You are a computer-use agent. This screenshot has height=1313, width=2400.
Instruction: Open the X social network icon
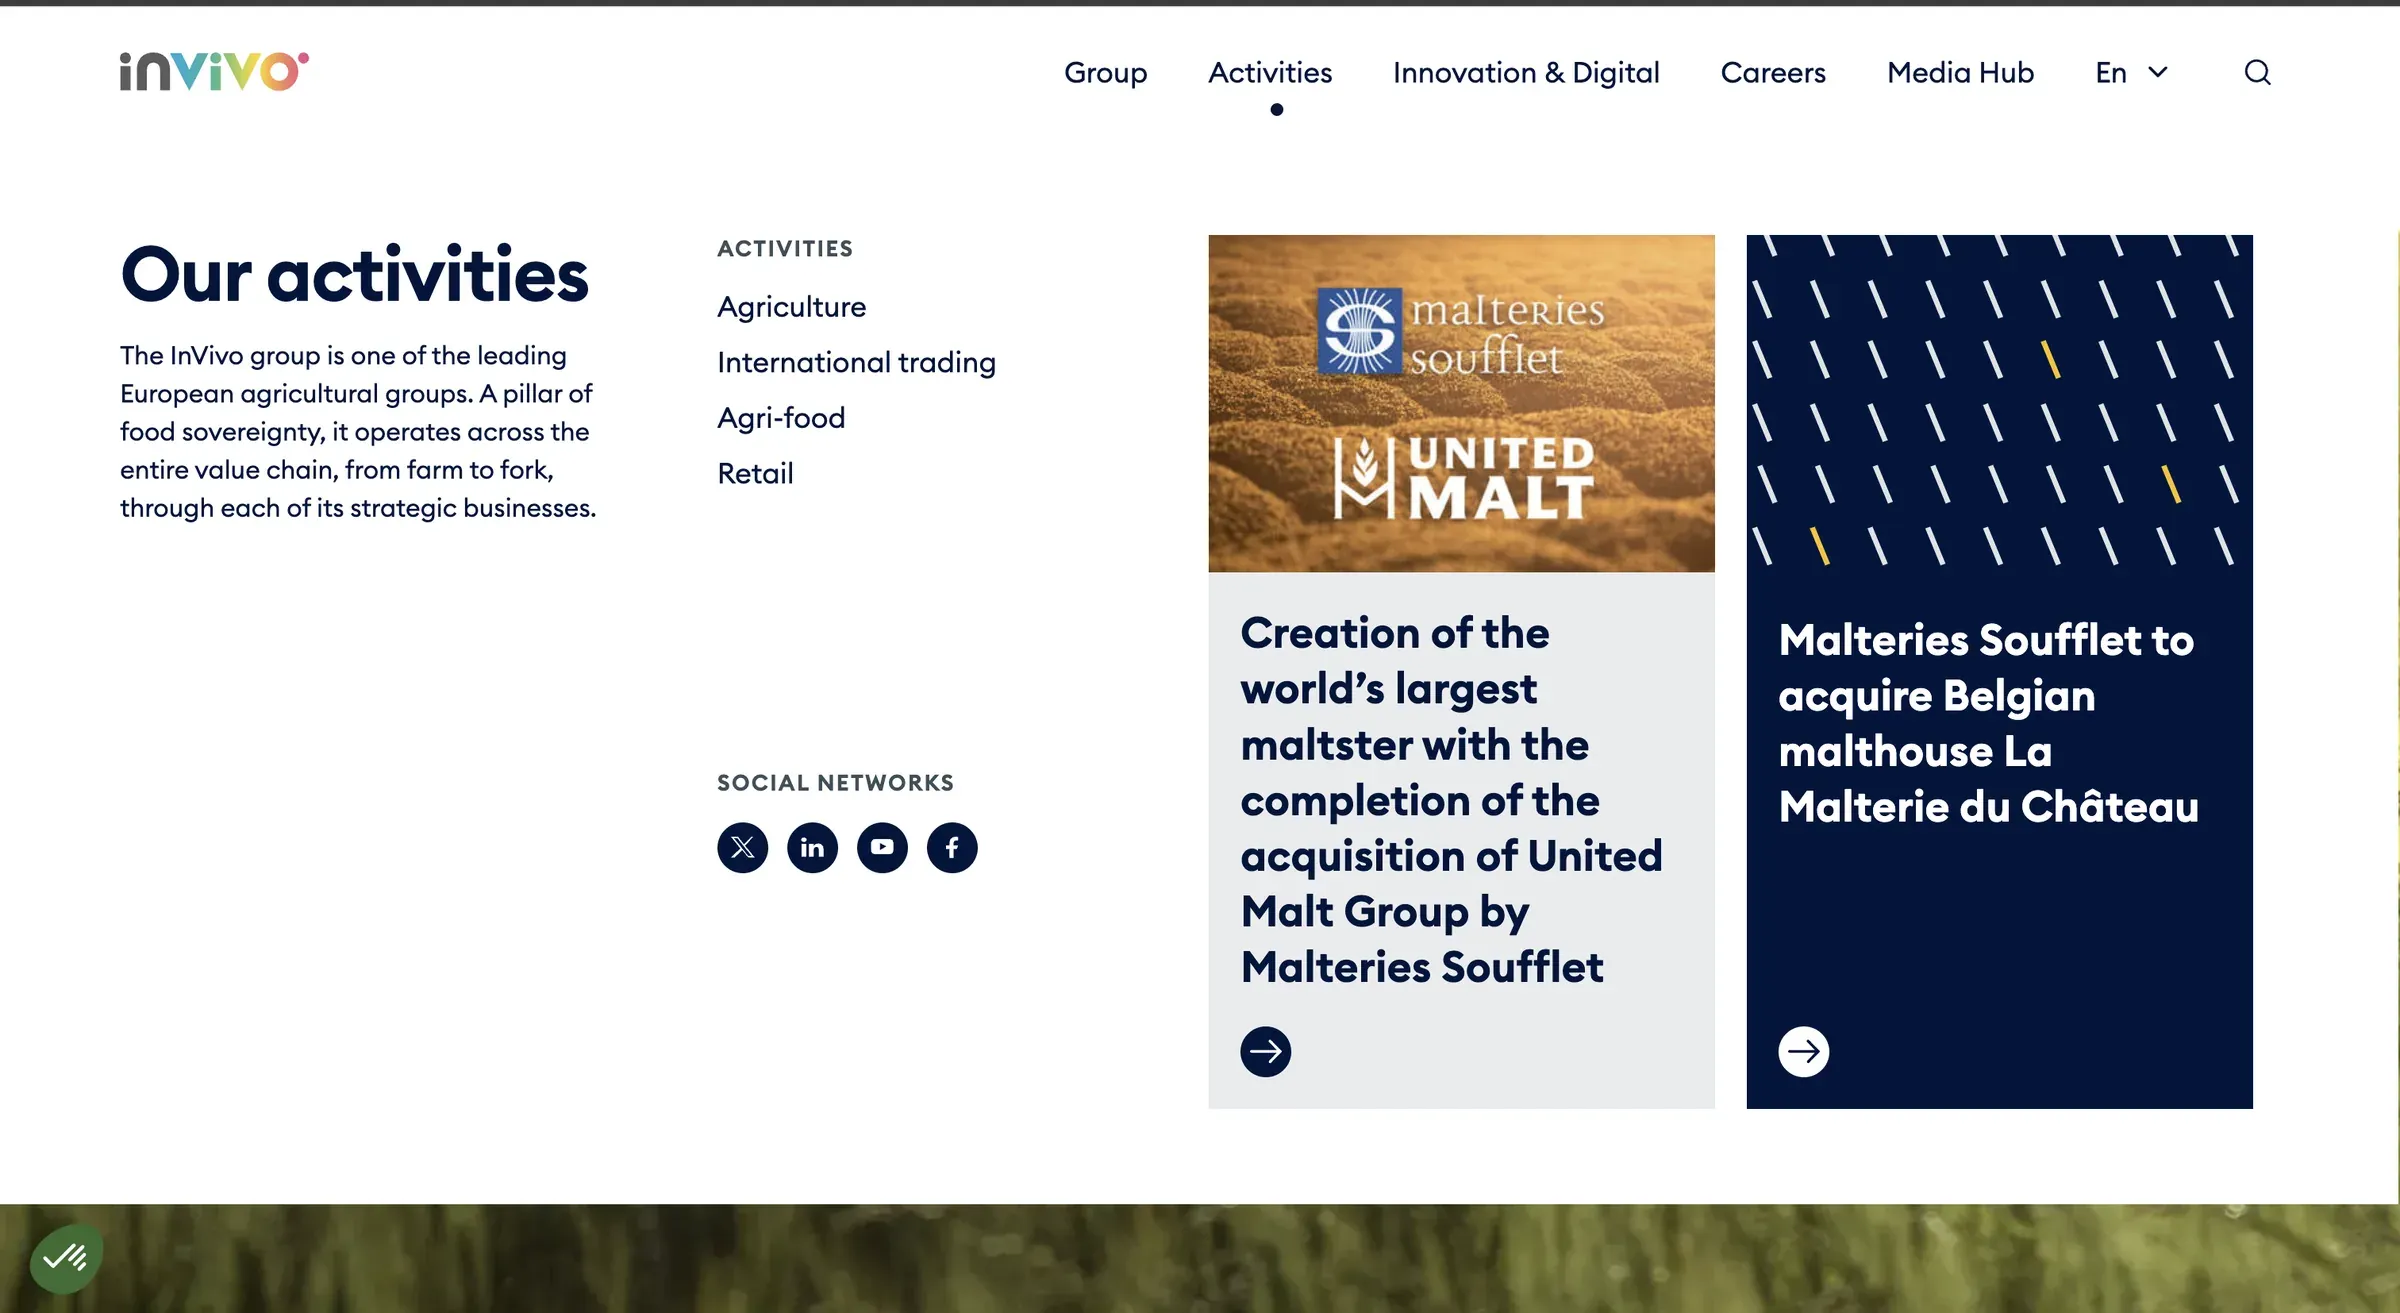pos(742,848)
